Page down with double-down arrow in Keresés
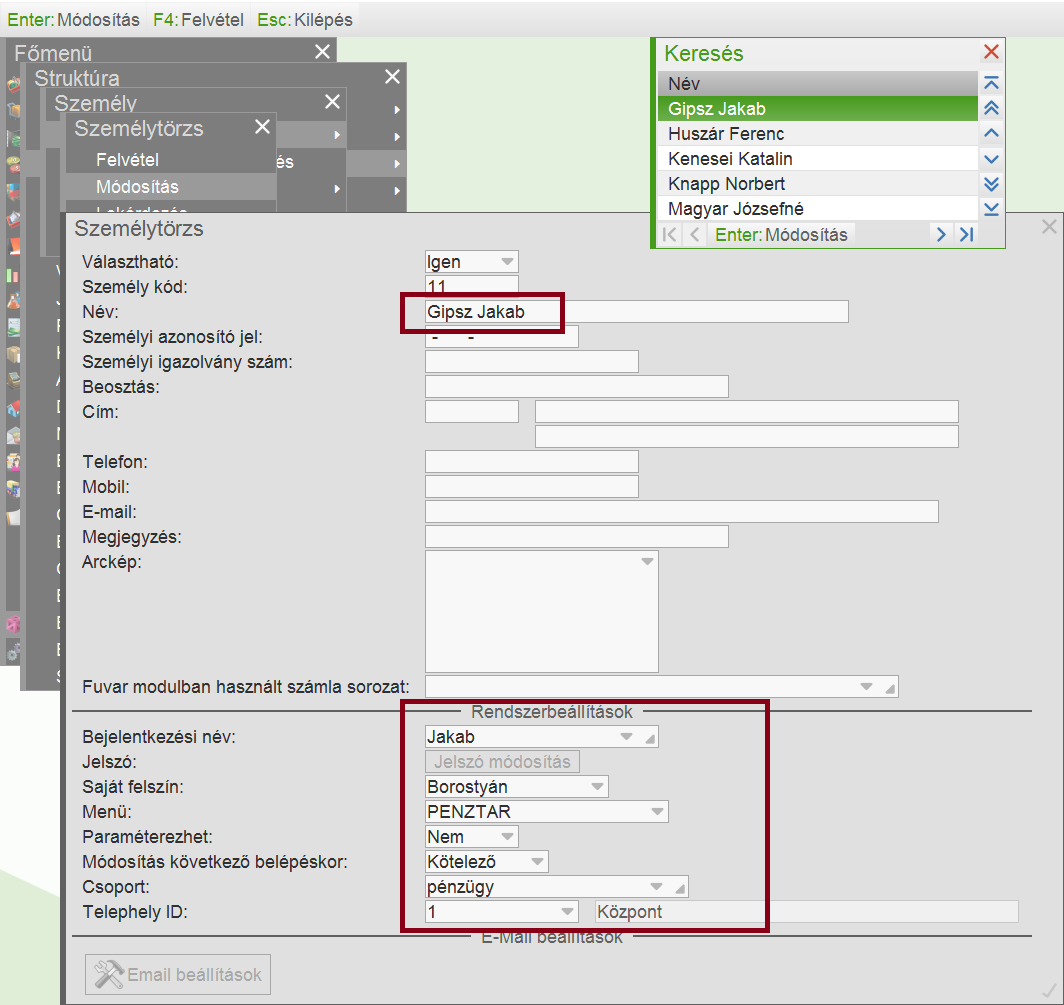1064x1005 pixels. [x=991, y=184]
